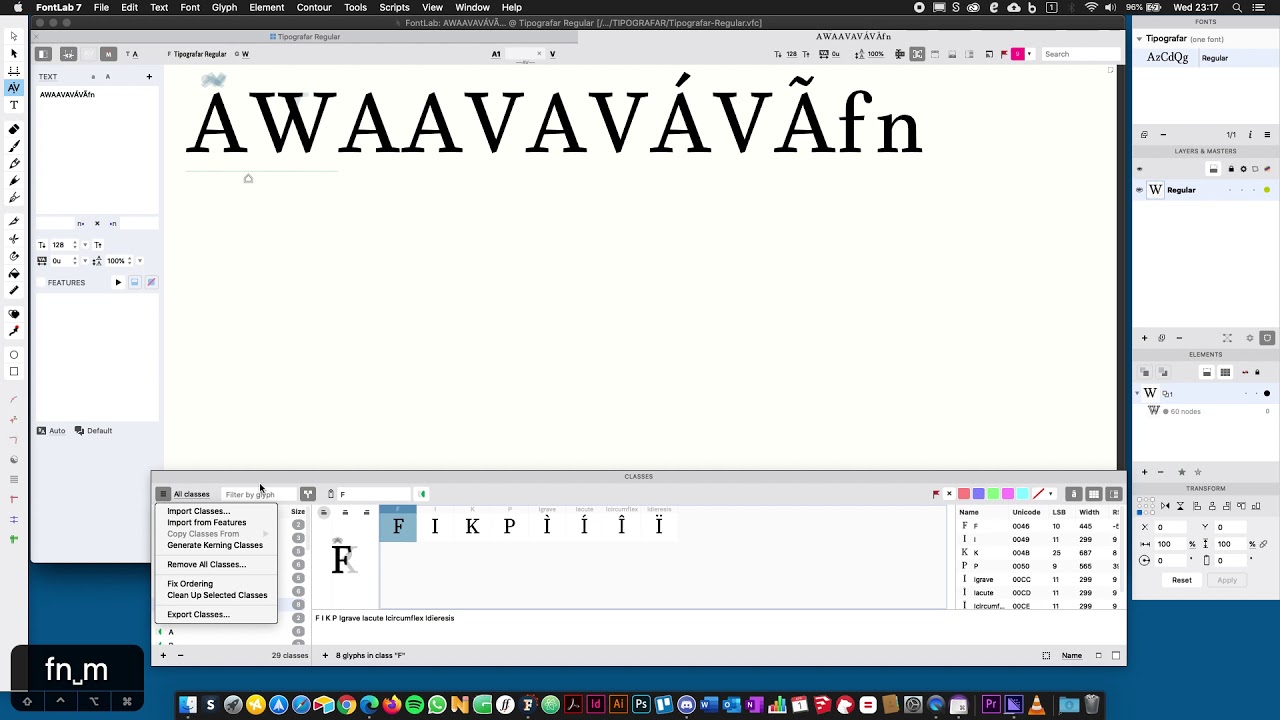Screen dimensions: 1280x720
Task: Select the Fill bucket tool
Action: [14, 272]
